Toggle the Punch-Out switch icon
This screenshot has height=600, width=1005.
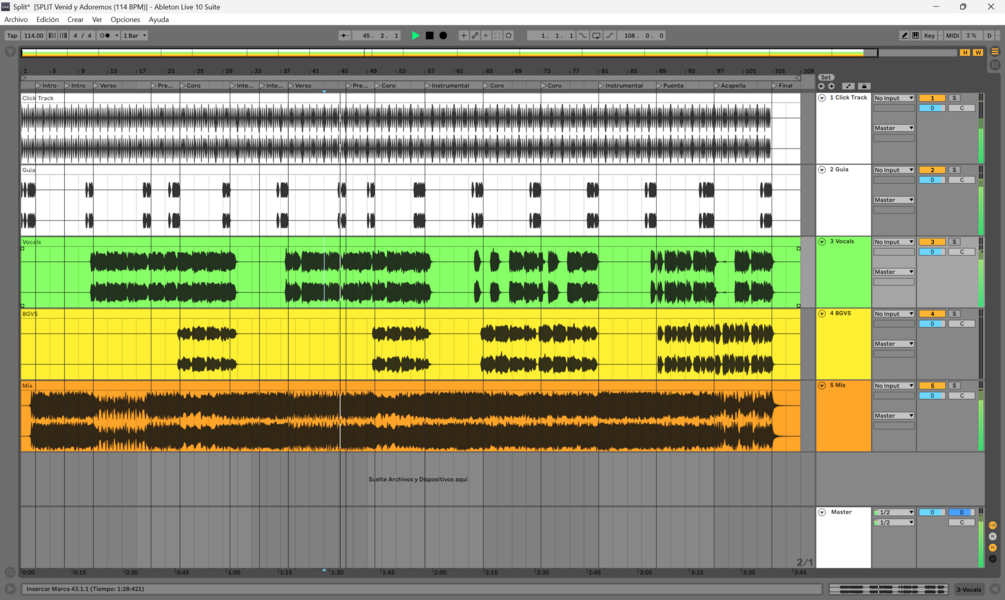tap(610, 36)
